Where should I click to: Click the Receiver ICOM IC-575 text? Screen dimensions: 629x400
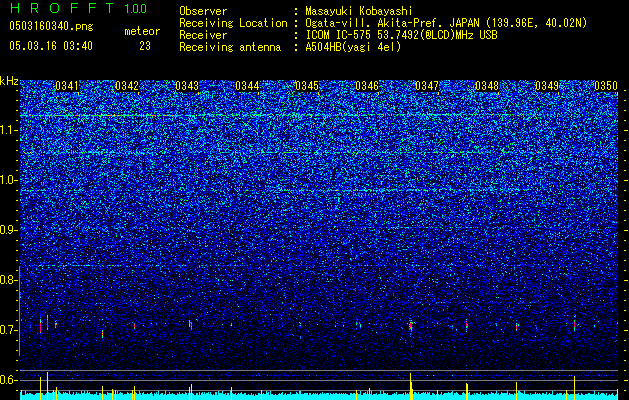(401, 35)
